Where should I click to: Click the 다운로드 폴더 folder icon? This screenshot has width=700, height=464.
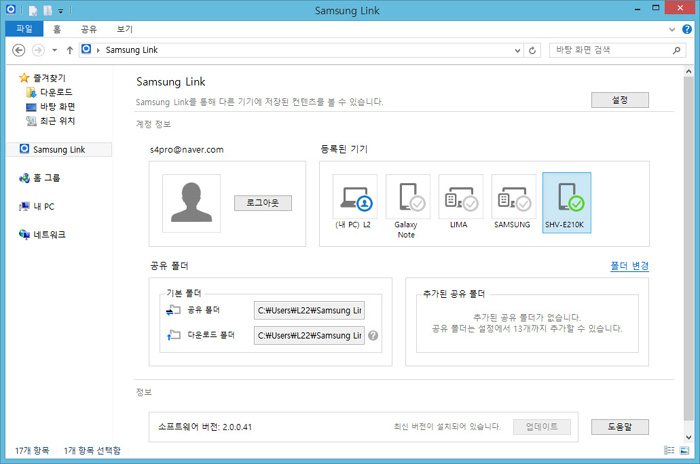pos(173,335)
